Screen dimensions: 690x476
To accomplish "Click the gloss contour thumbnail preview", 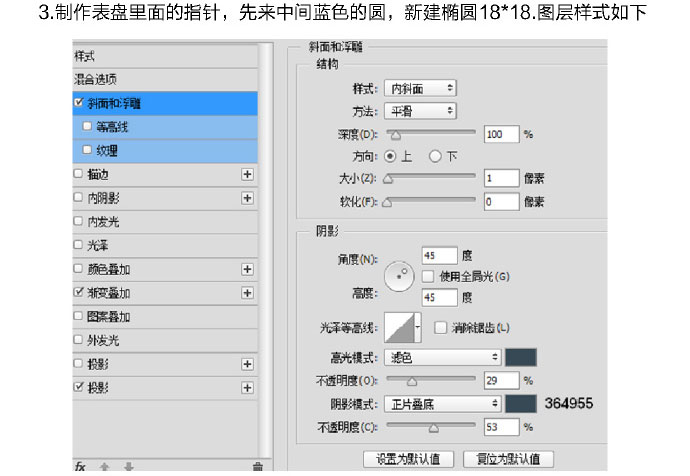I will [400, 328].
